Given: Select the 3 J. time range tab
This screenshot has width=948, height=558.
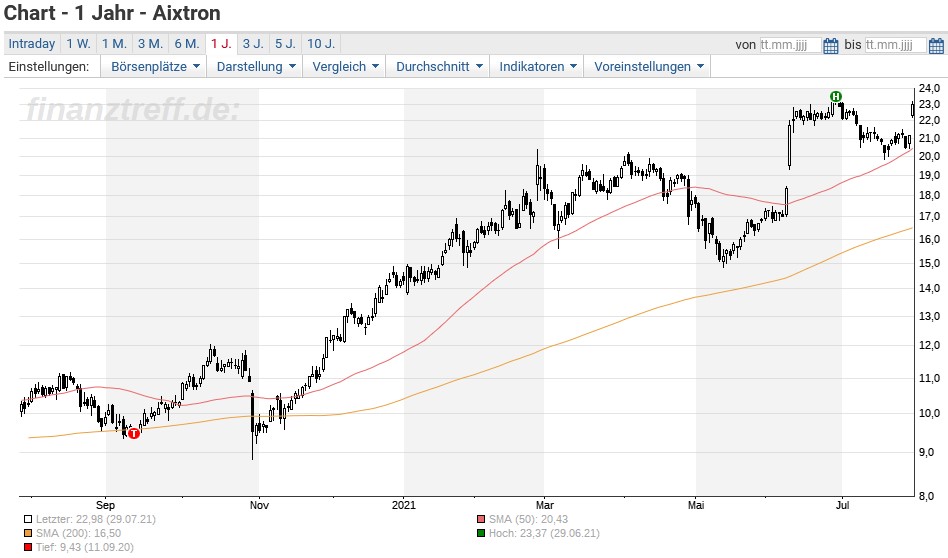Looking at the screenshot, I should [x=253, y=44].
